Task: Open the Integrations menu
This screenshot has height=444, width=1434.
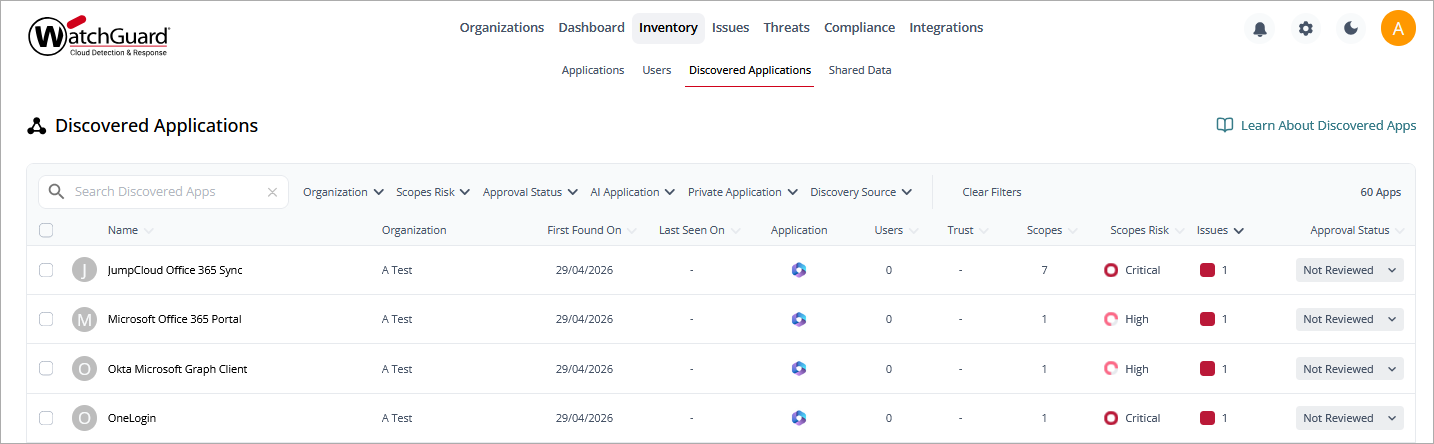Action: pos(946,28)
